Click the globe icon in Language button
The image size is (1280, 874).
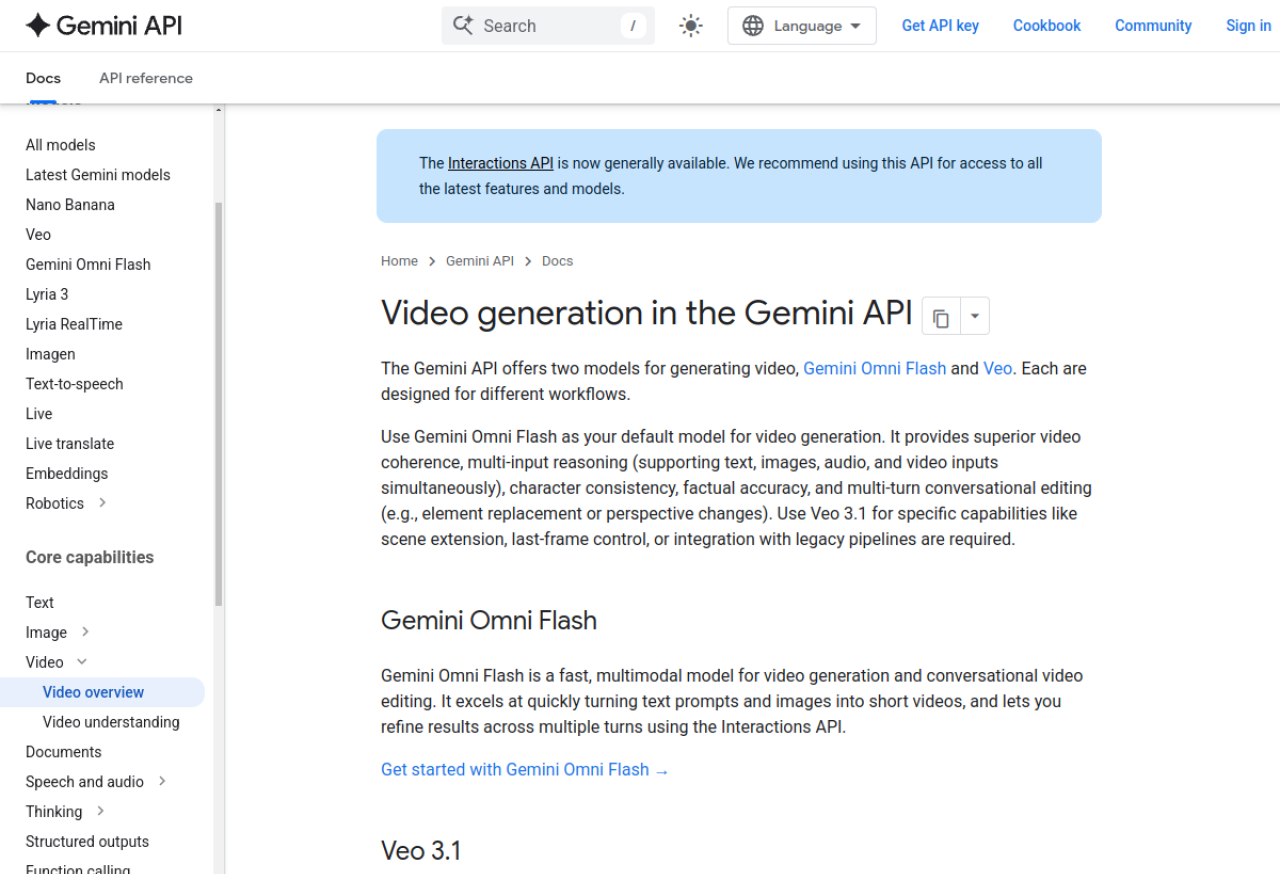(753, 26)
